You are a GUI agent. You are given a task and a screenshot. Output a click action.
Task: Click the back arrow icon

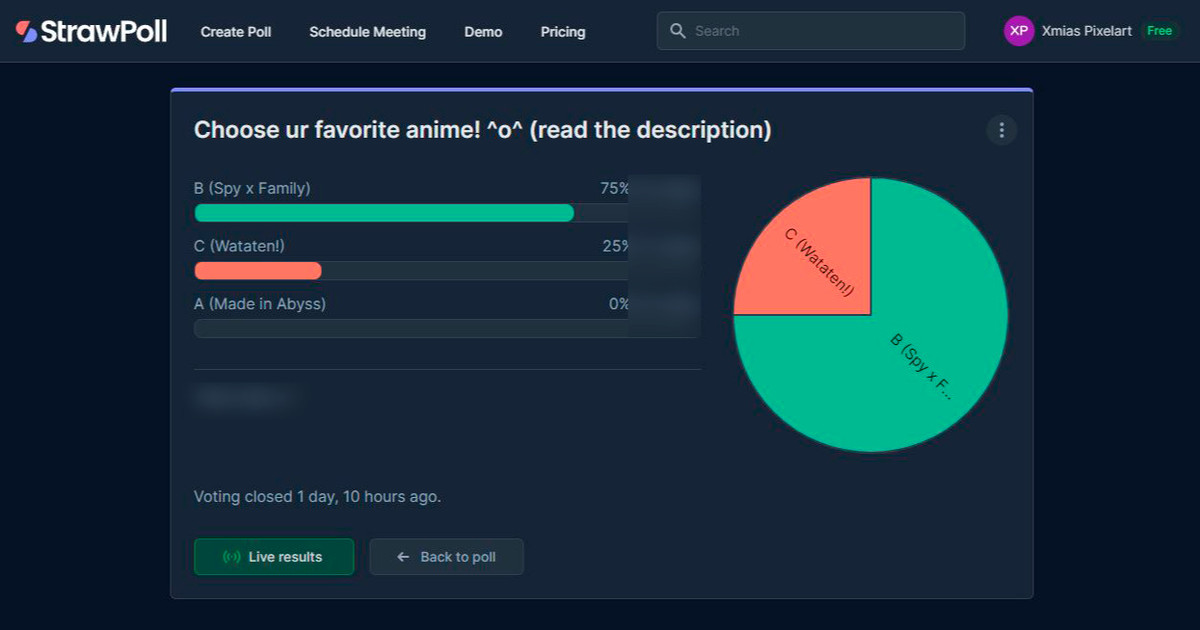403,557
